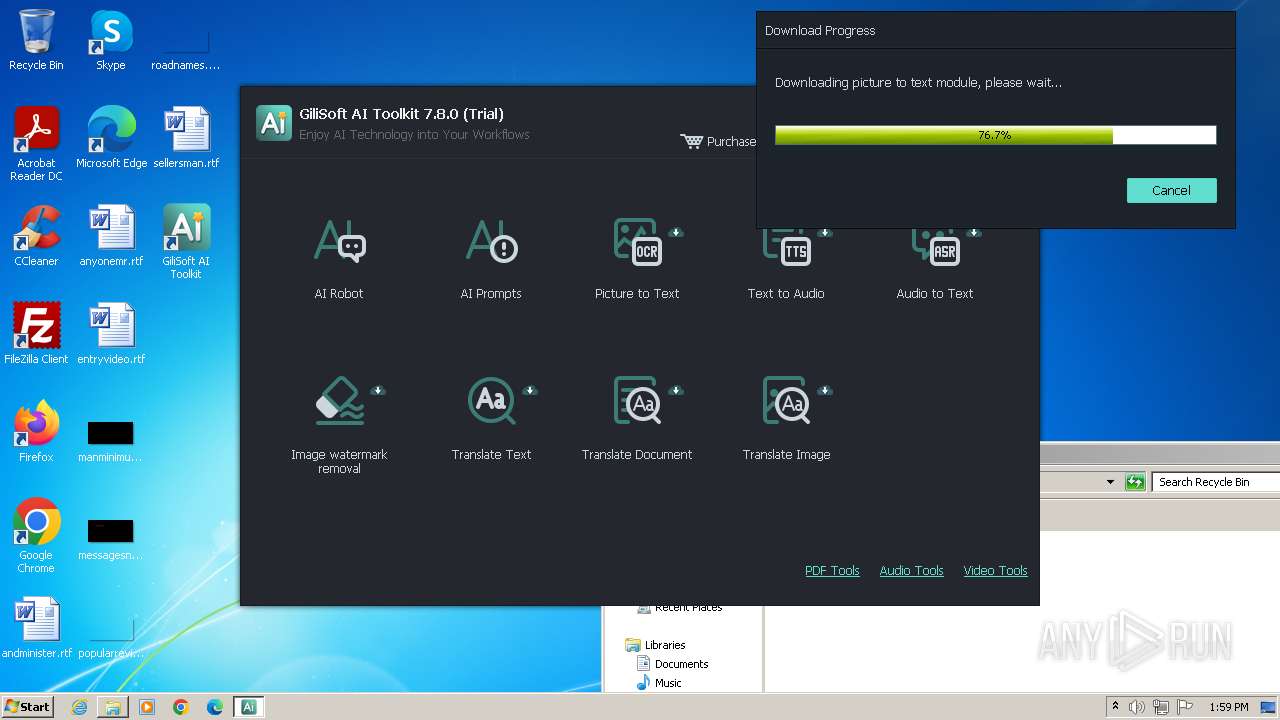Screen dimensions: 1280x720
Task: Launch Picture to Text OCR tool
Action: click(x=637, y=259)
